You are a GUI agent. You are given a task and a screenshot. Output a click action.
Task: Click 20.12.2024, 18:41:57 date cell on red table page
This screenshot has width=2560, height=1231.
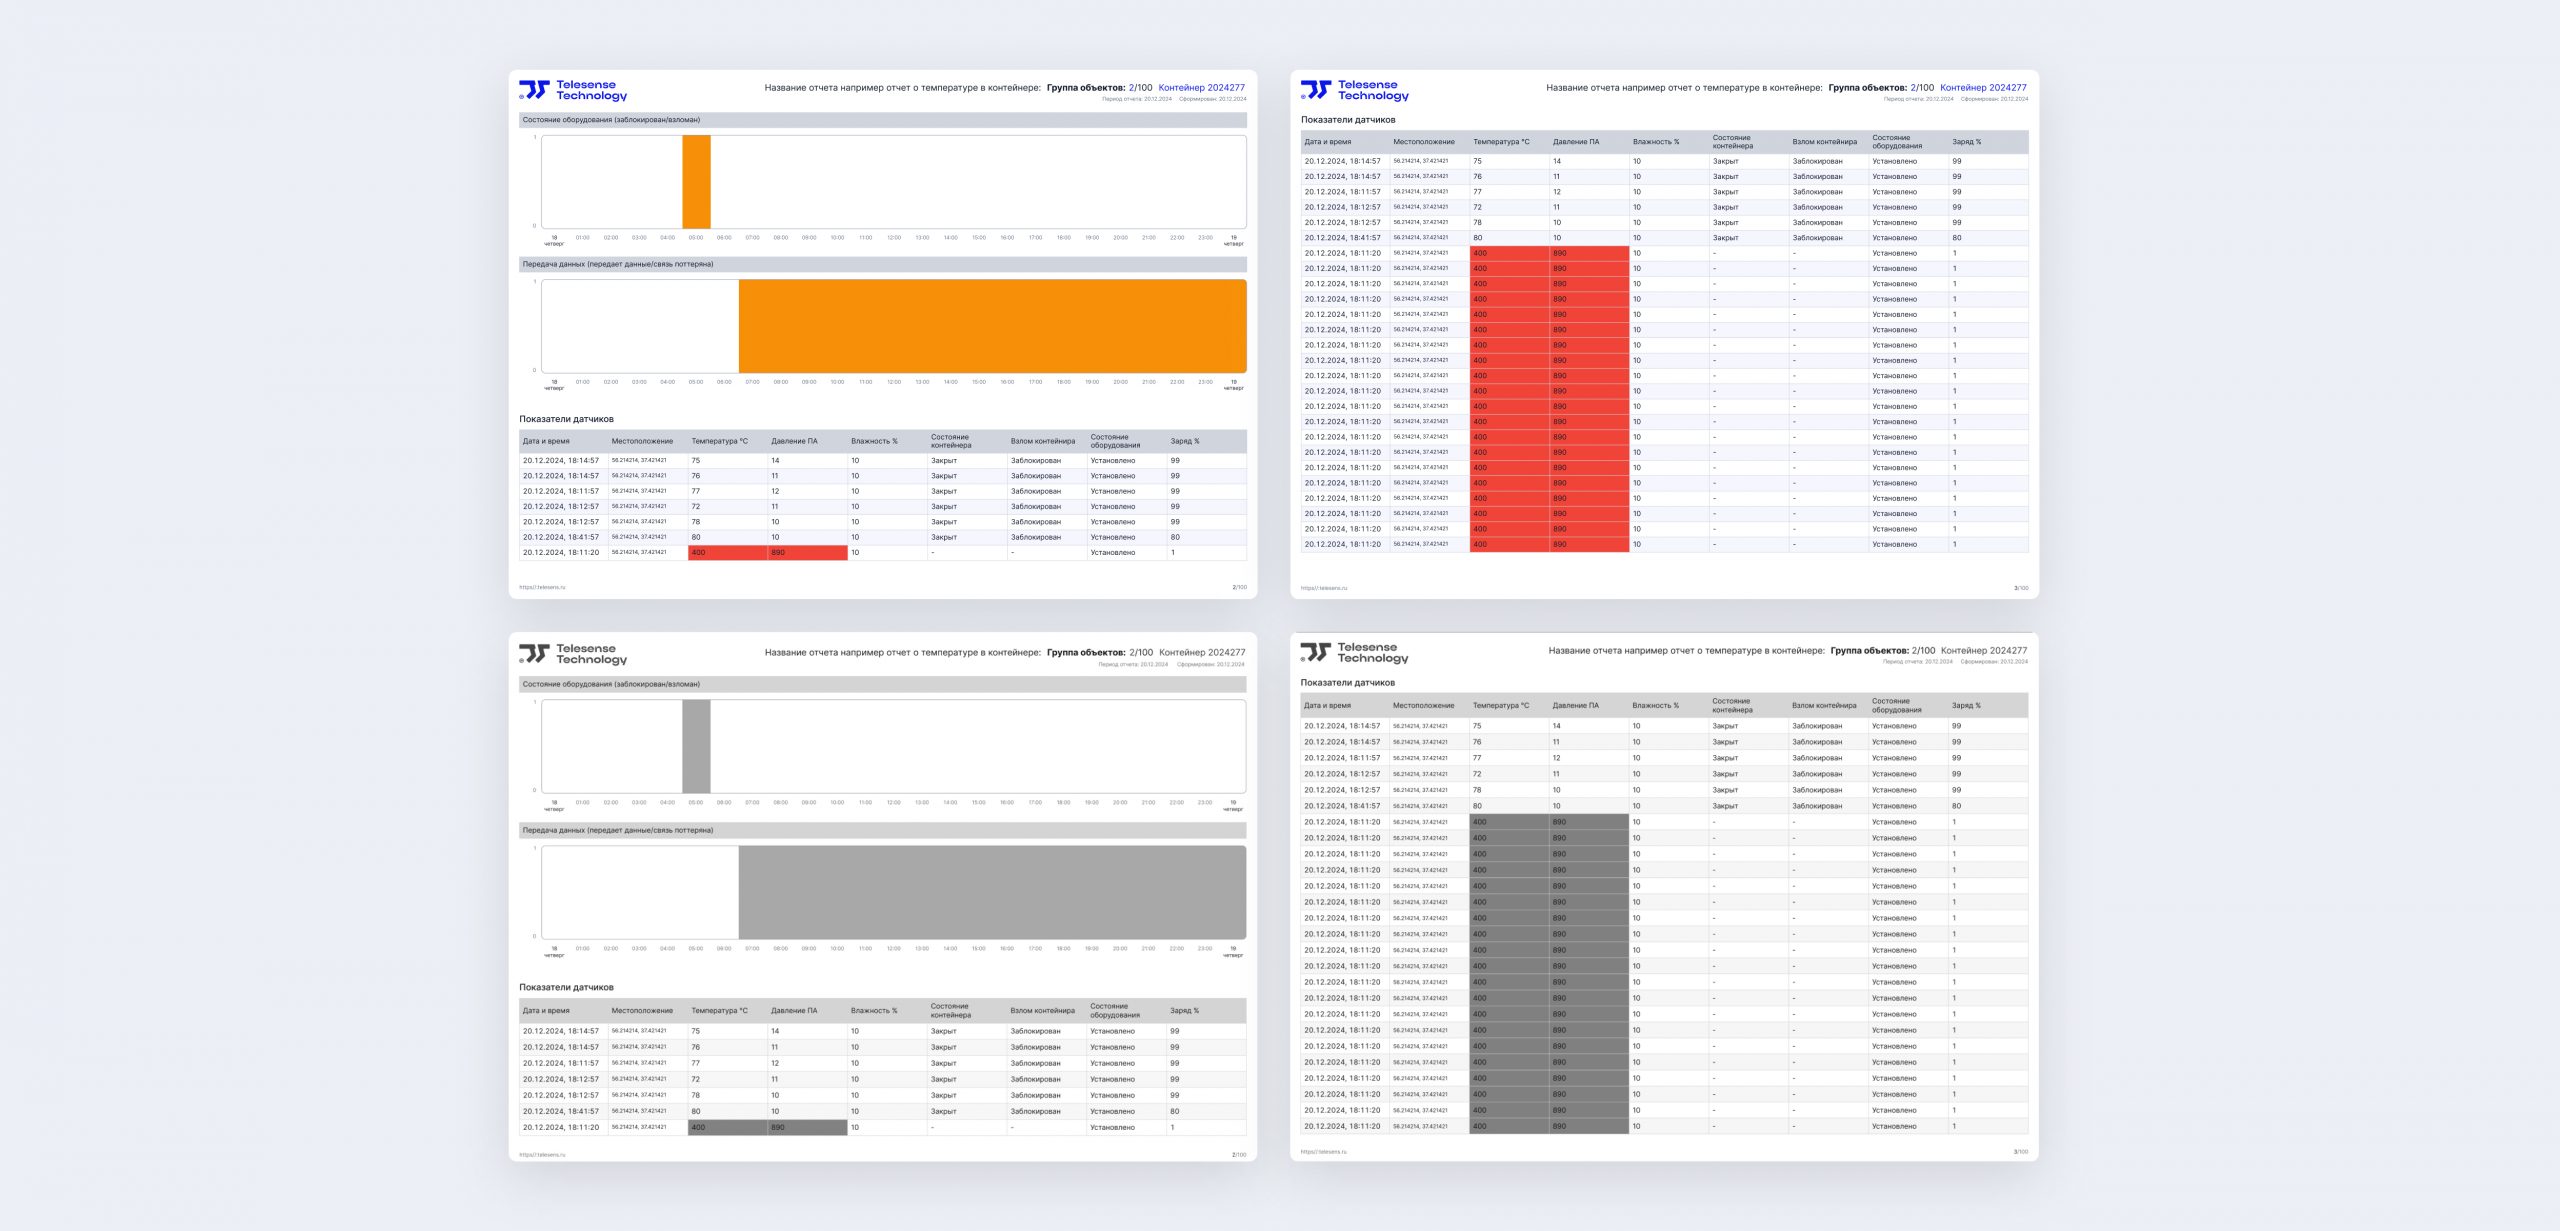pos(1343,238)
